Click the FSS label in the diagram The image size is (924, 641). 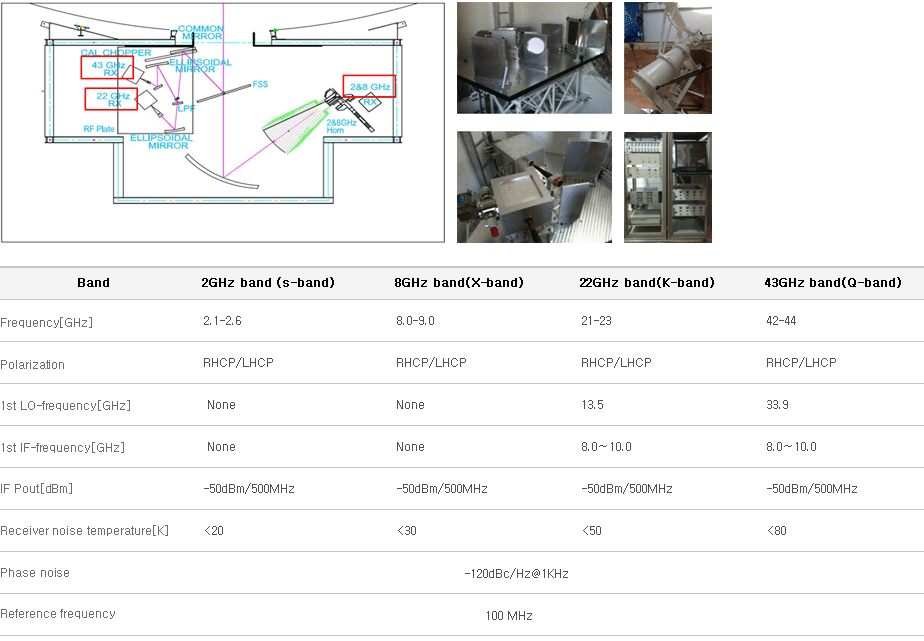click(260, 84)
